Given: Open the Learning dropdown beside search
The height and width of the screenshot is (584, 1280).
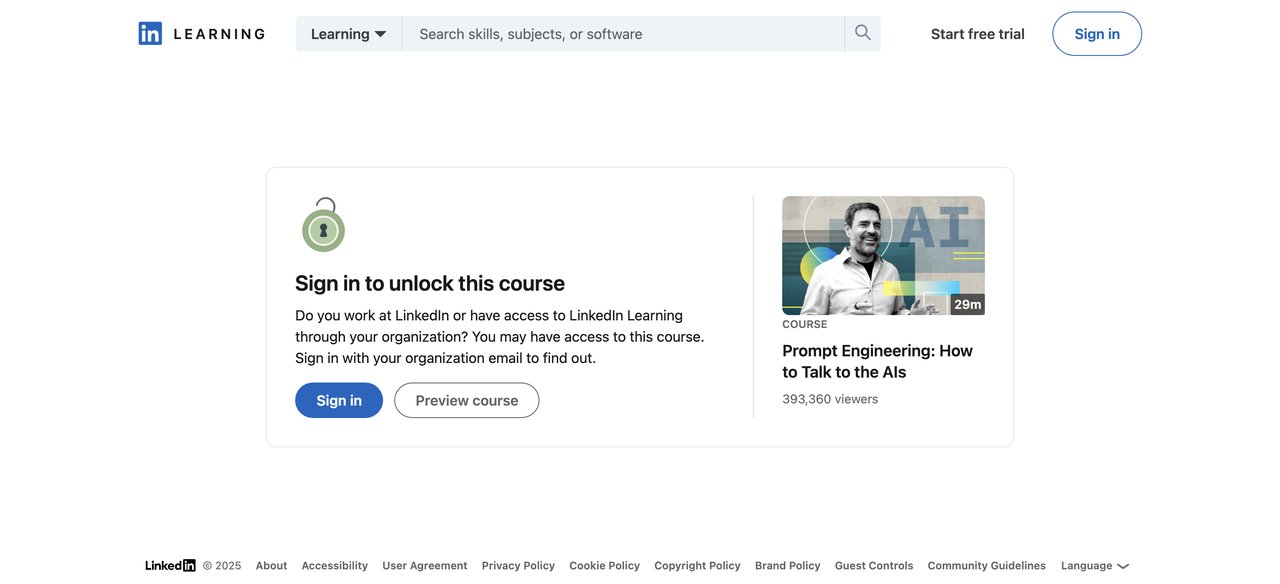Looking at the screenshot, I should 349,34.
